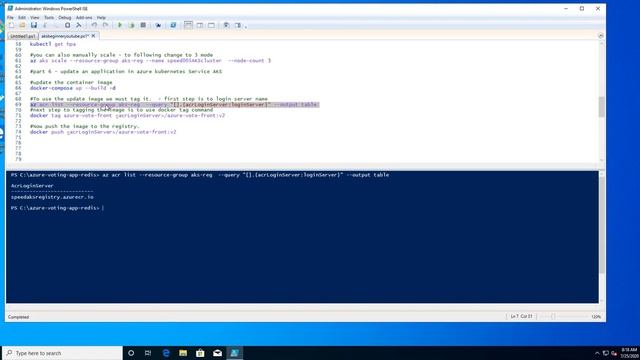Click the PowerShell ISE taskbar icon

(x=234, y=353)
